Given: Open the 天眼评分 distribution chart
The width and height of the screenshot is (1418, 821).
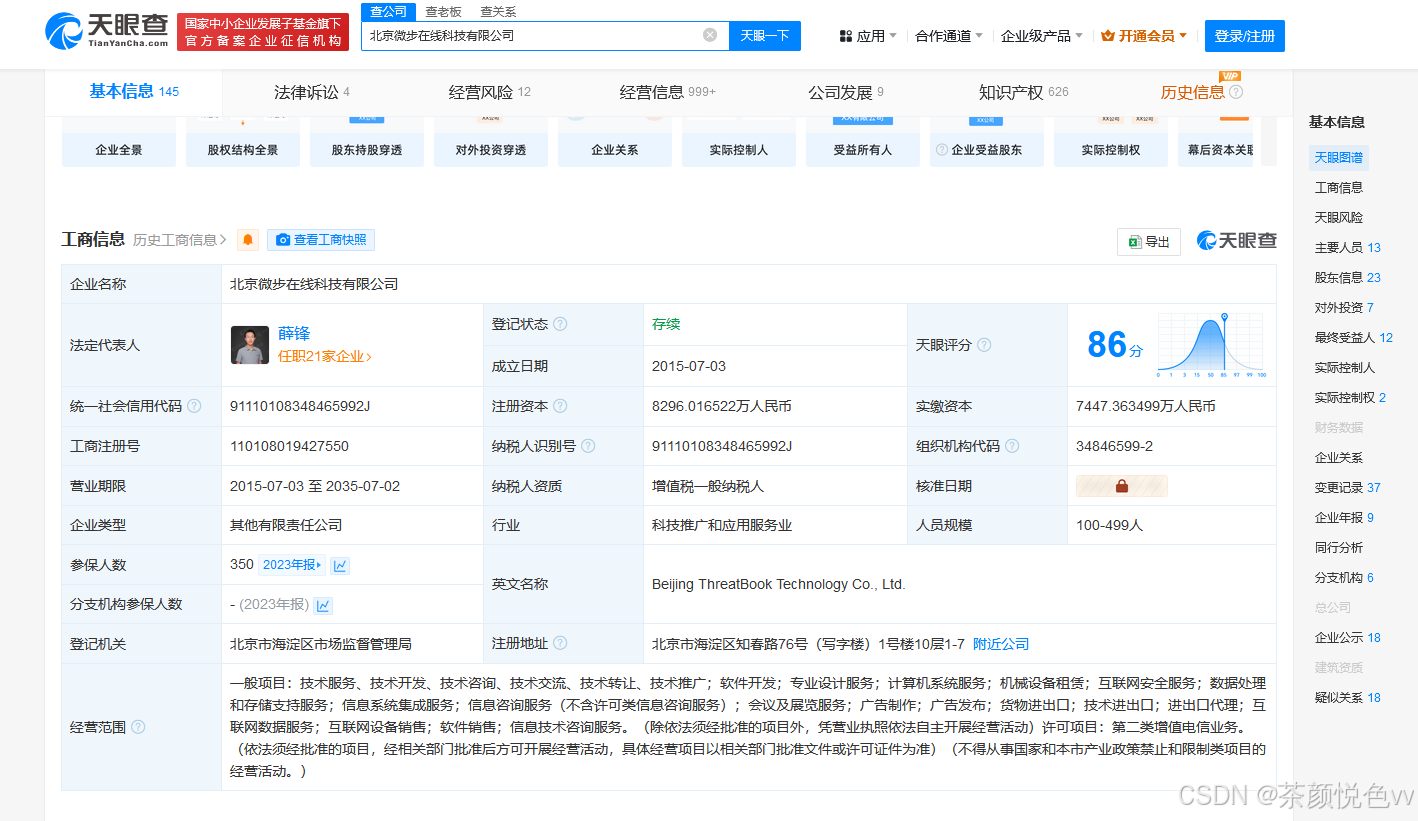Looking at the screenshot, I should coord(1211,344).
